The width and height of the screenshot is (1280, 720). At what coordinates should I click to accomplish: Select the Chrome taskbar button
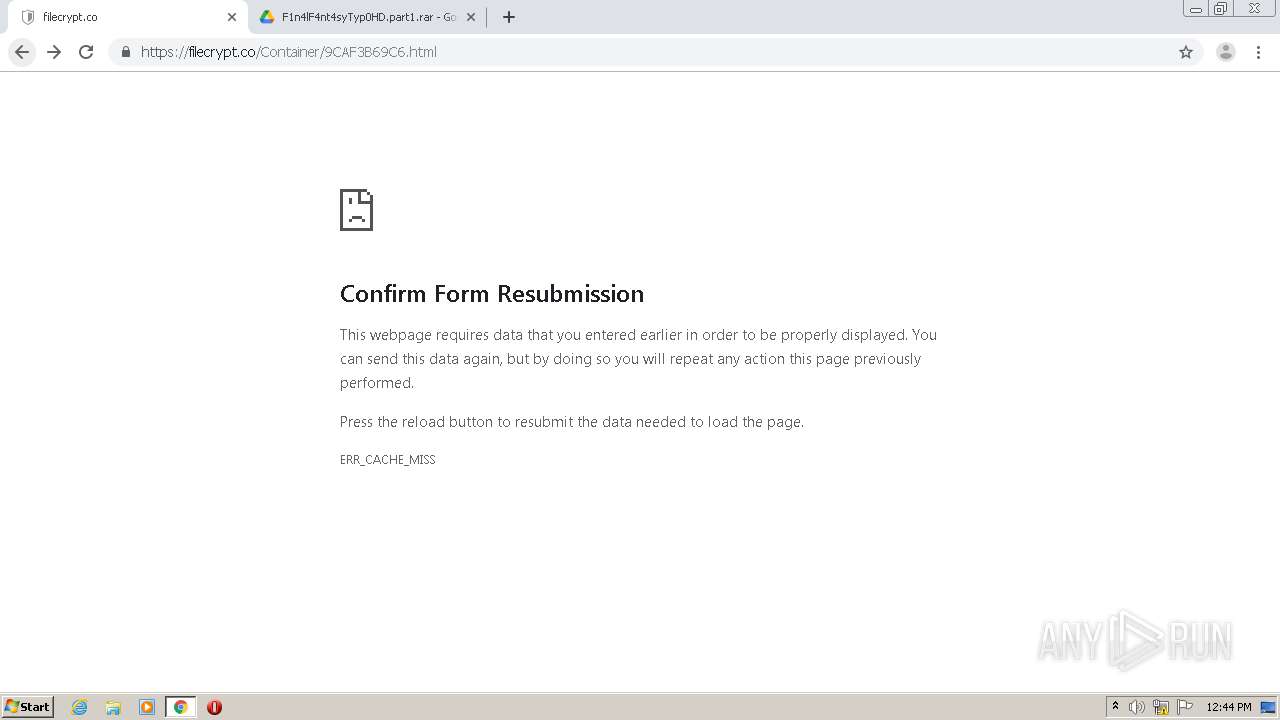180,707
